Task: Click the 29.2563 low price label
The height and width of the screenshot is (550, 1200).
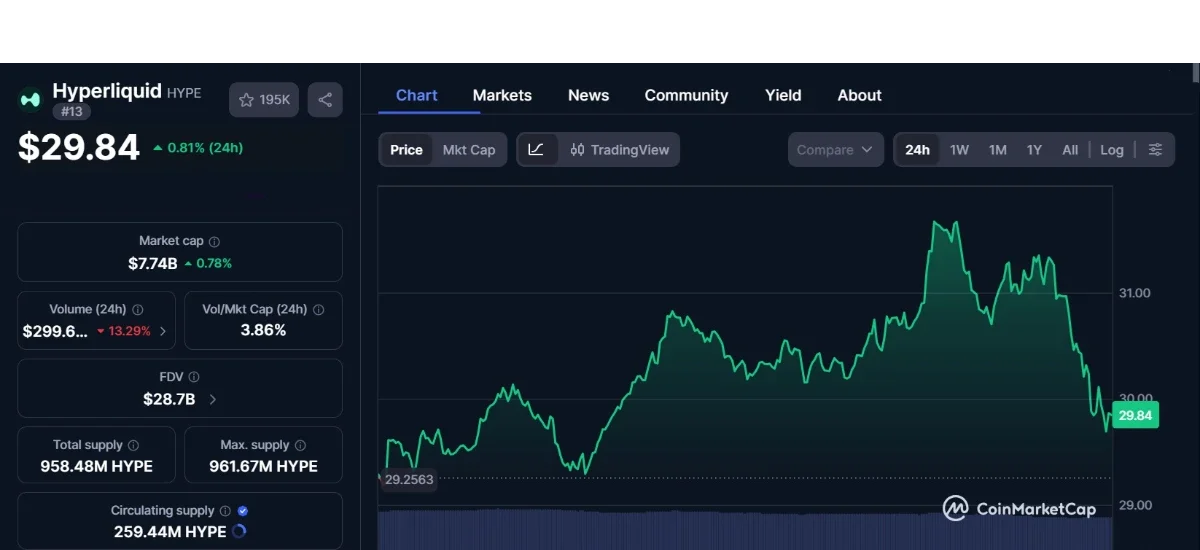Action: click(x=409, y=480)
